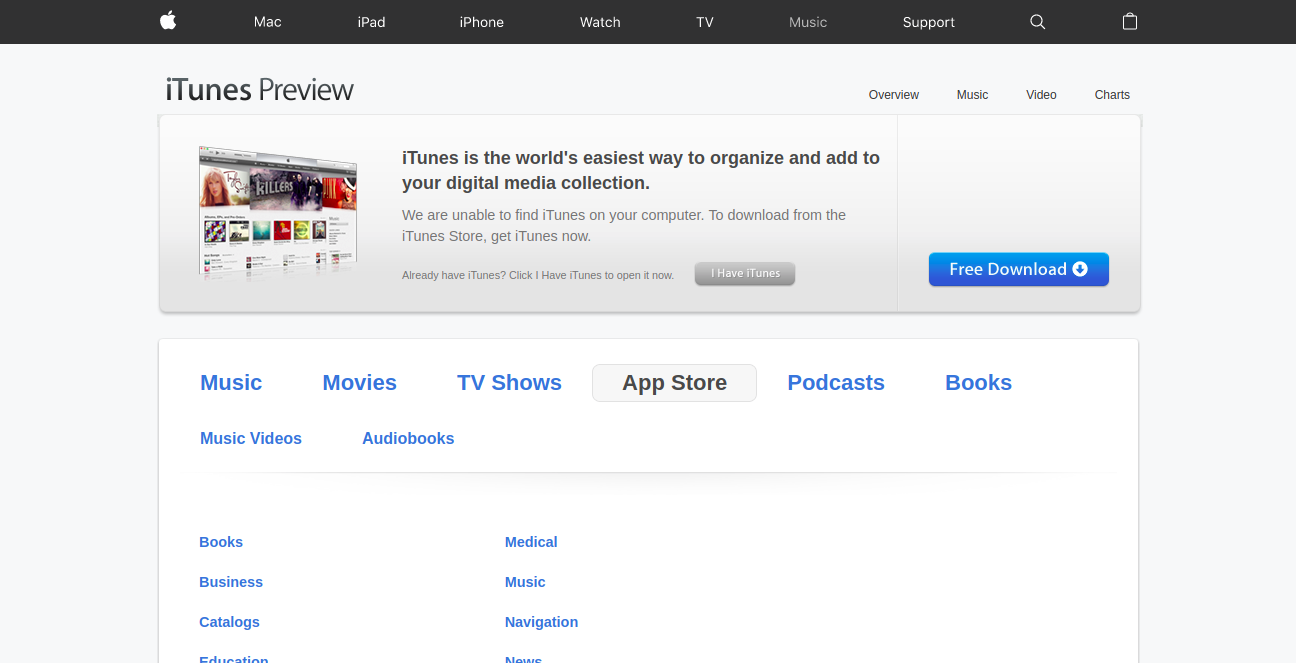This screenshot has width=1296, height=663.
Task: Open the shopping bag icon
Action: click(x=1130, y=21)
